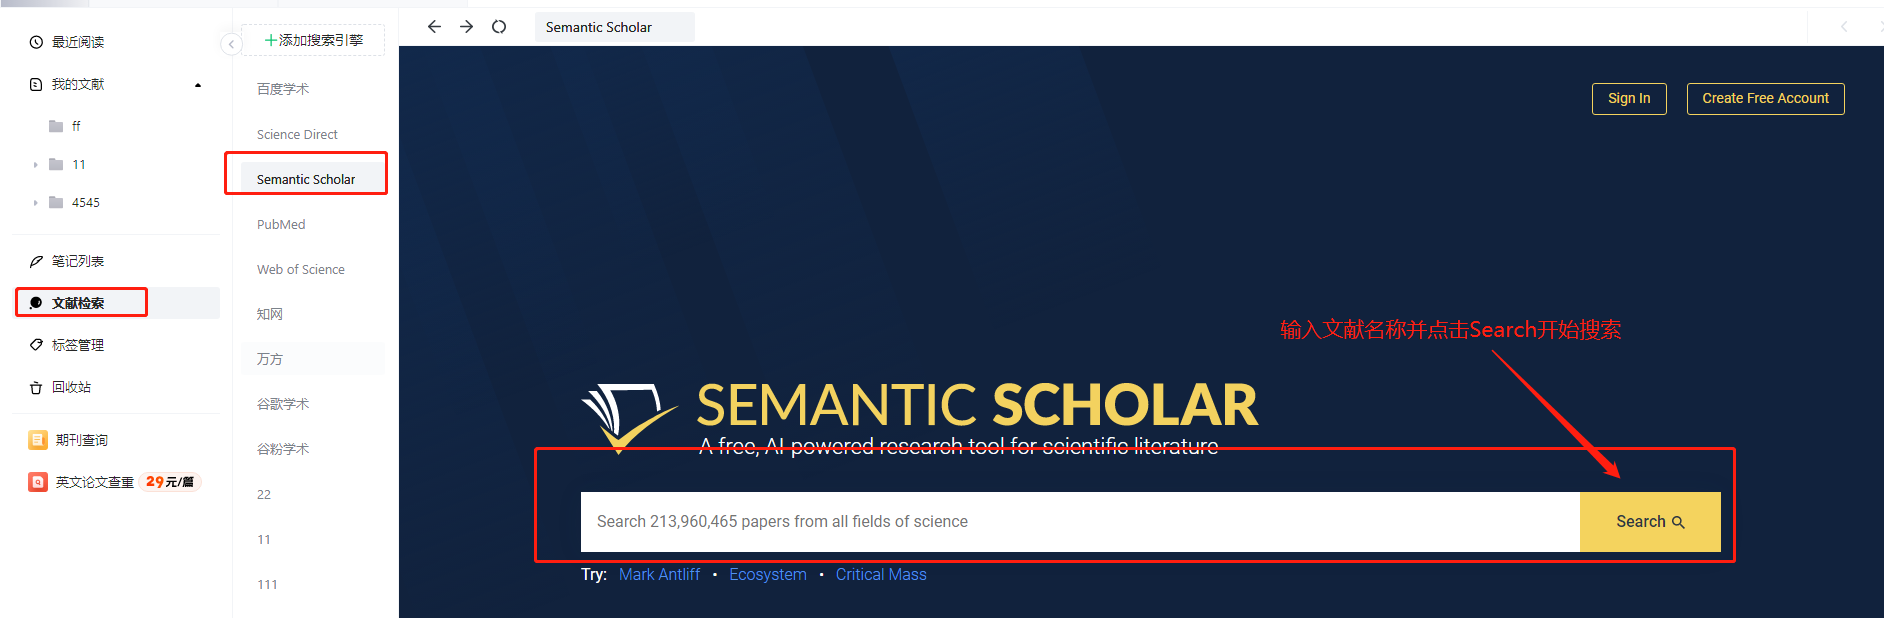Image resolution: width=1884 pixels, height=618 pixels.
Task: Collapse the sidebar with the chevron icon
Action: pos(231,44)
